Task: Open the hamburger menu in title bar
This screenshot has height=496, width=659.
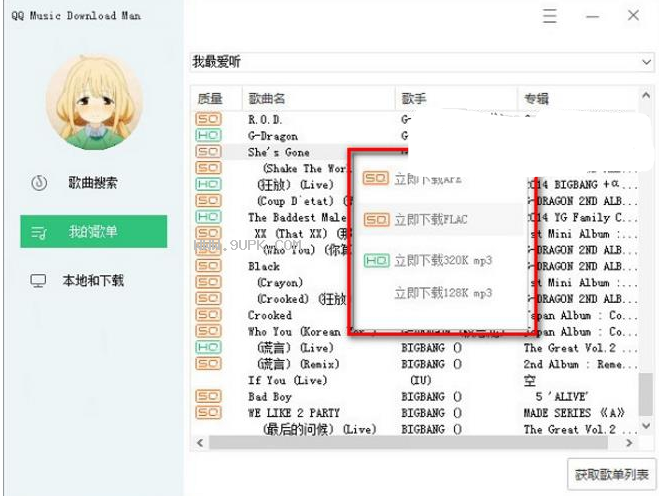Action: pyautogui.click(x=550, y=16)
